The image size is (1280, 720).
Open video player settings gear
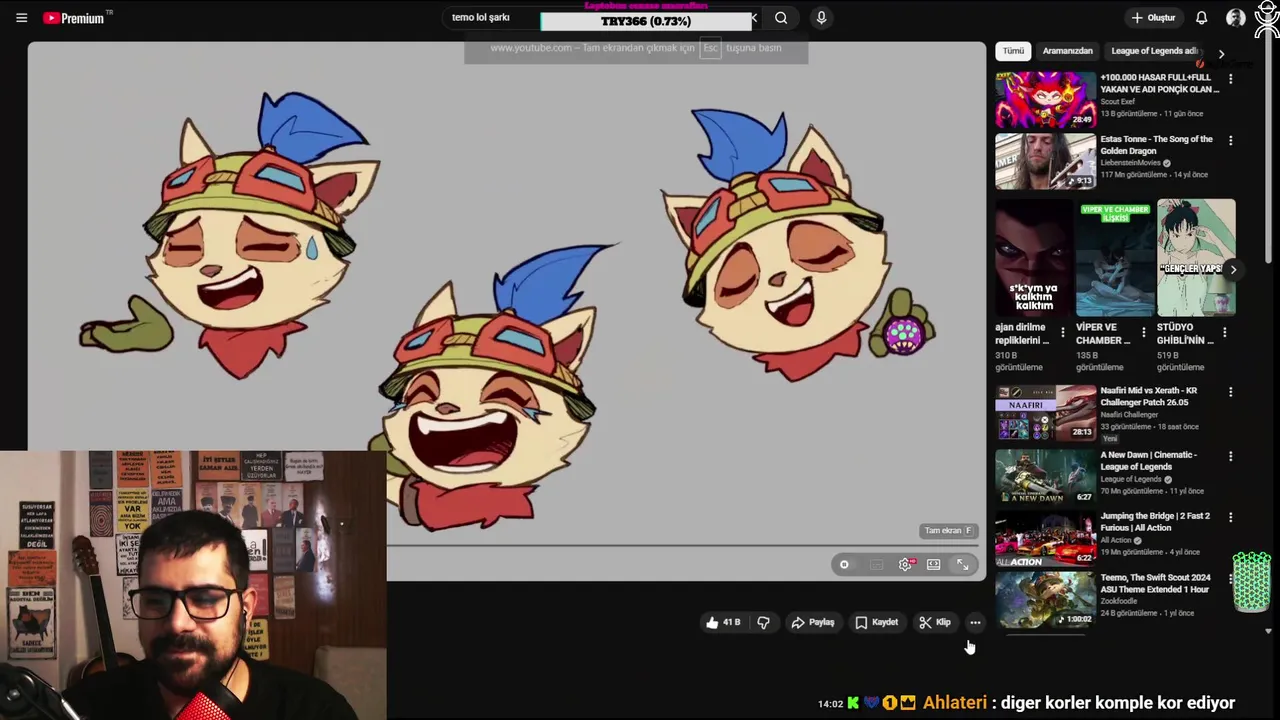click(x=905, y=565)
